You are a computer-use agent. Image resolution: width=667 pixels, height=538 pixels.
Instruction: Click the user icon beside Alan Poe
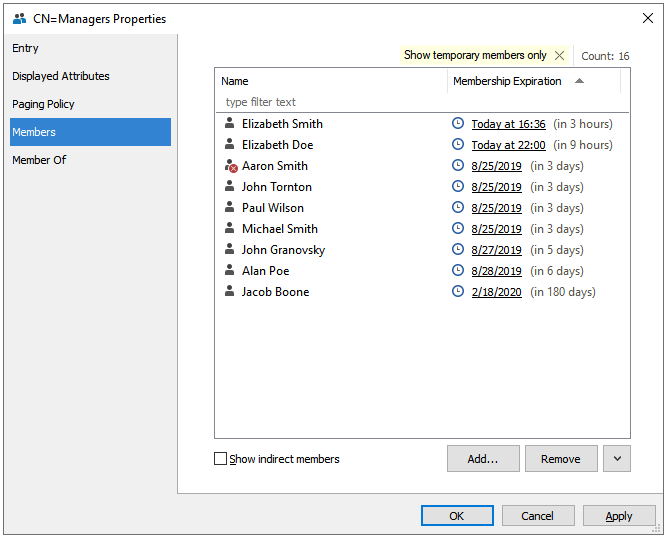click(x=229, y=271)
